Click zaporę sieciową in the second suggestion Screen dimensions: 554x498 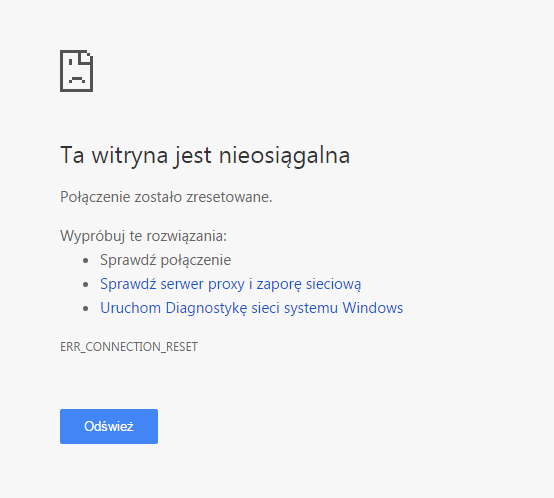(309, 285)
